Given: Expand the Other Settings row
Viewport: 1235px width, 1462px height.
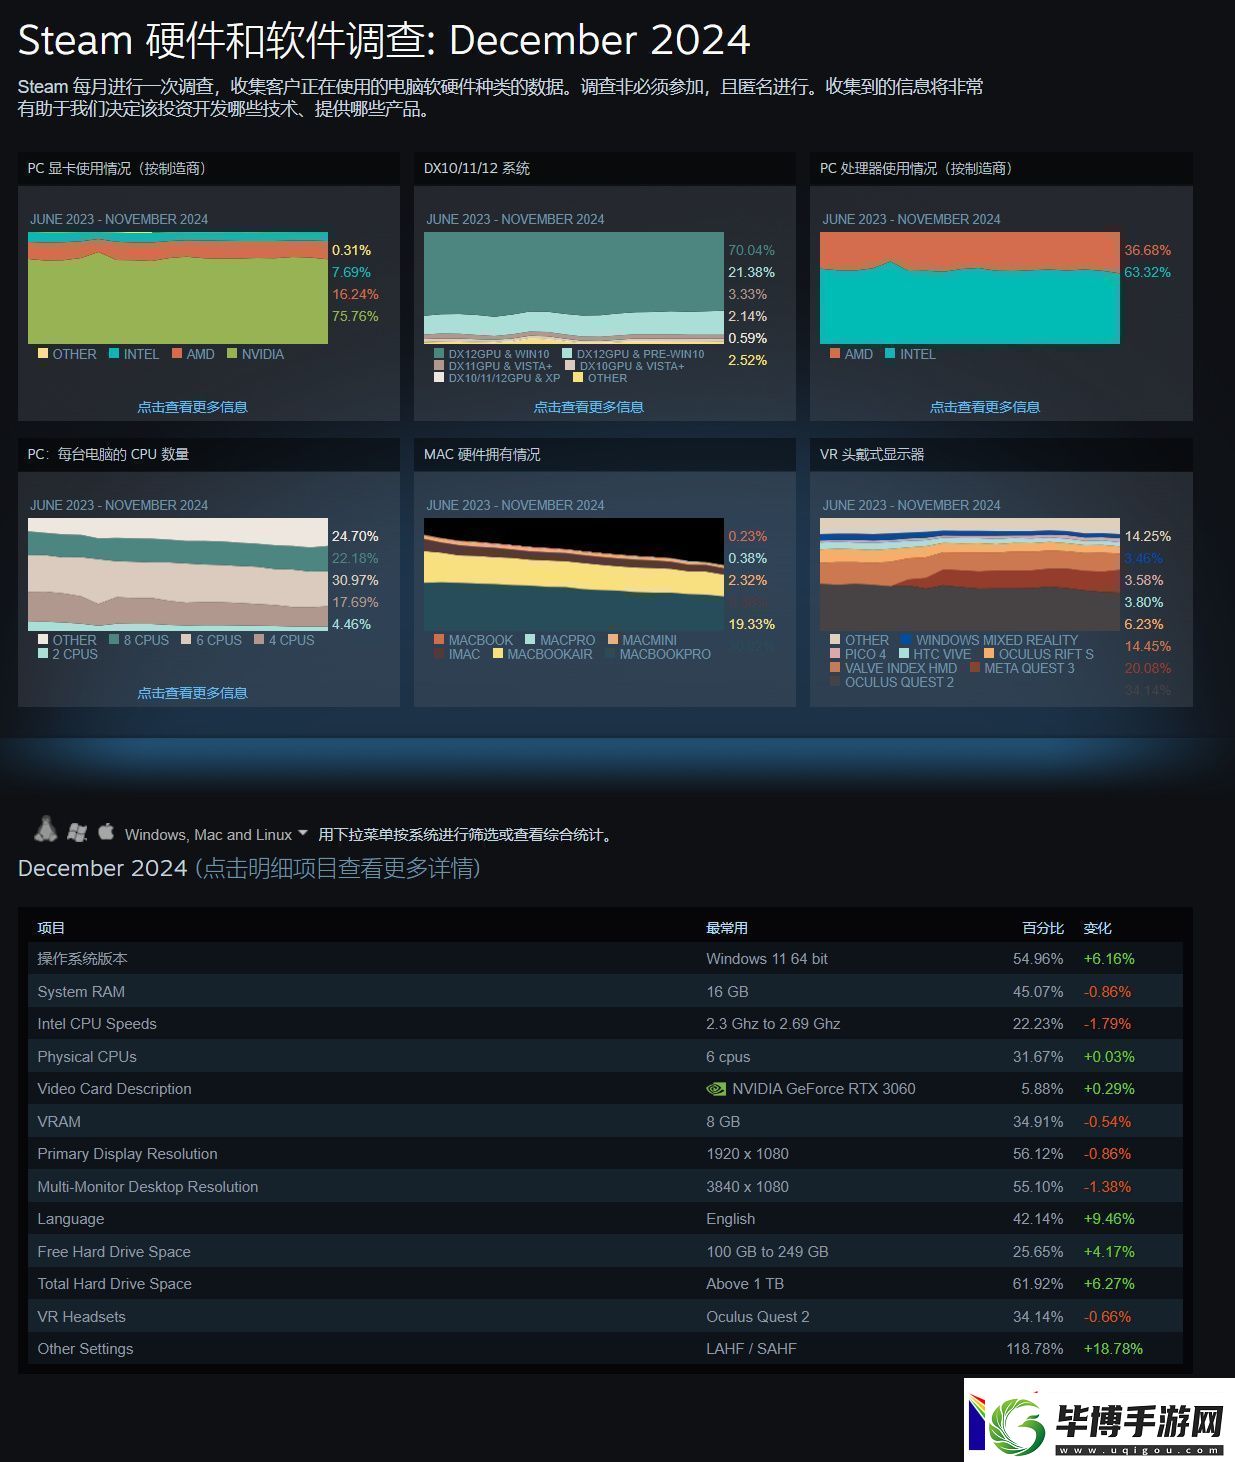Looking at the screenshot, I should click(x=605, y=1349).
